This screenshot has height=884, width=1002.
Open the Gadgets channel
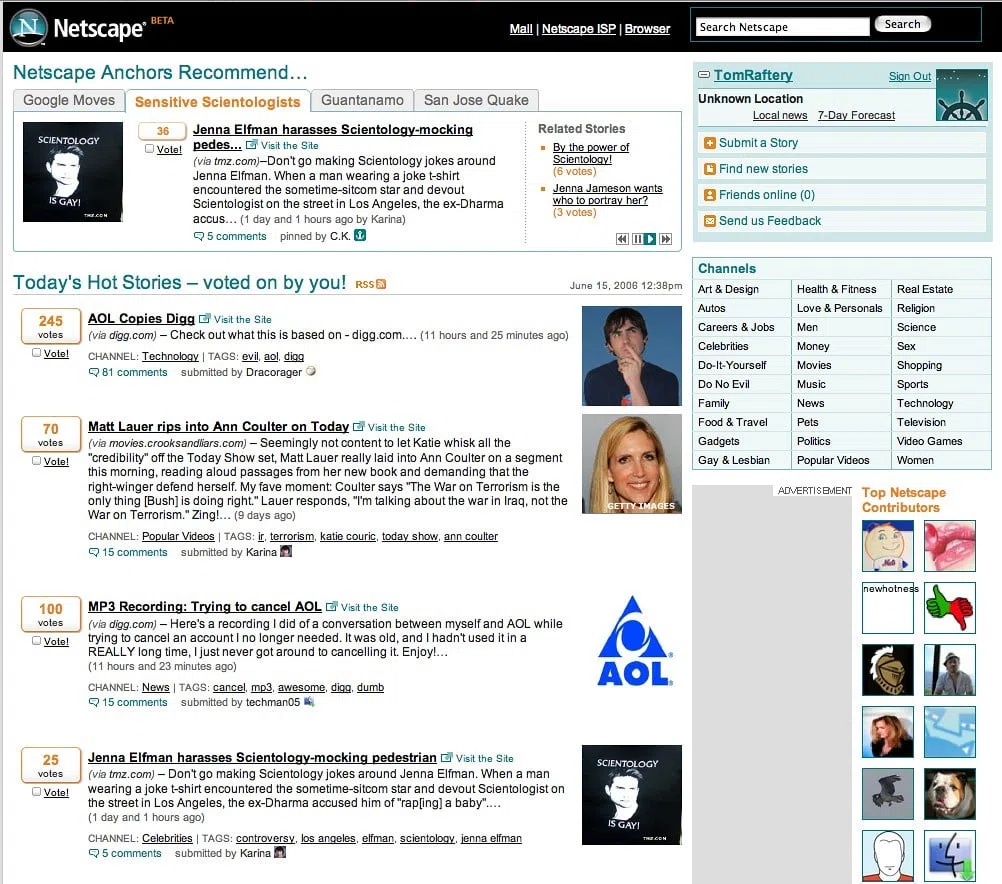(718, 441)
